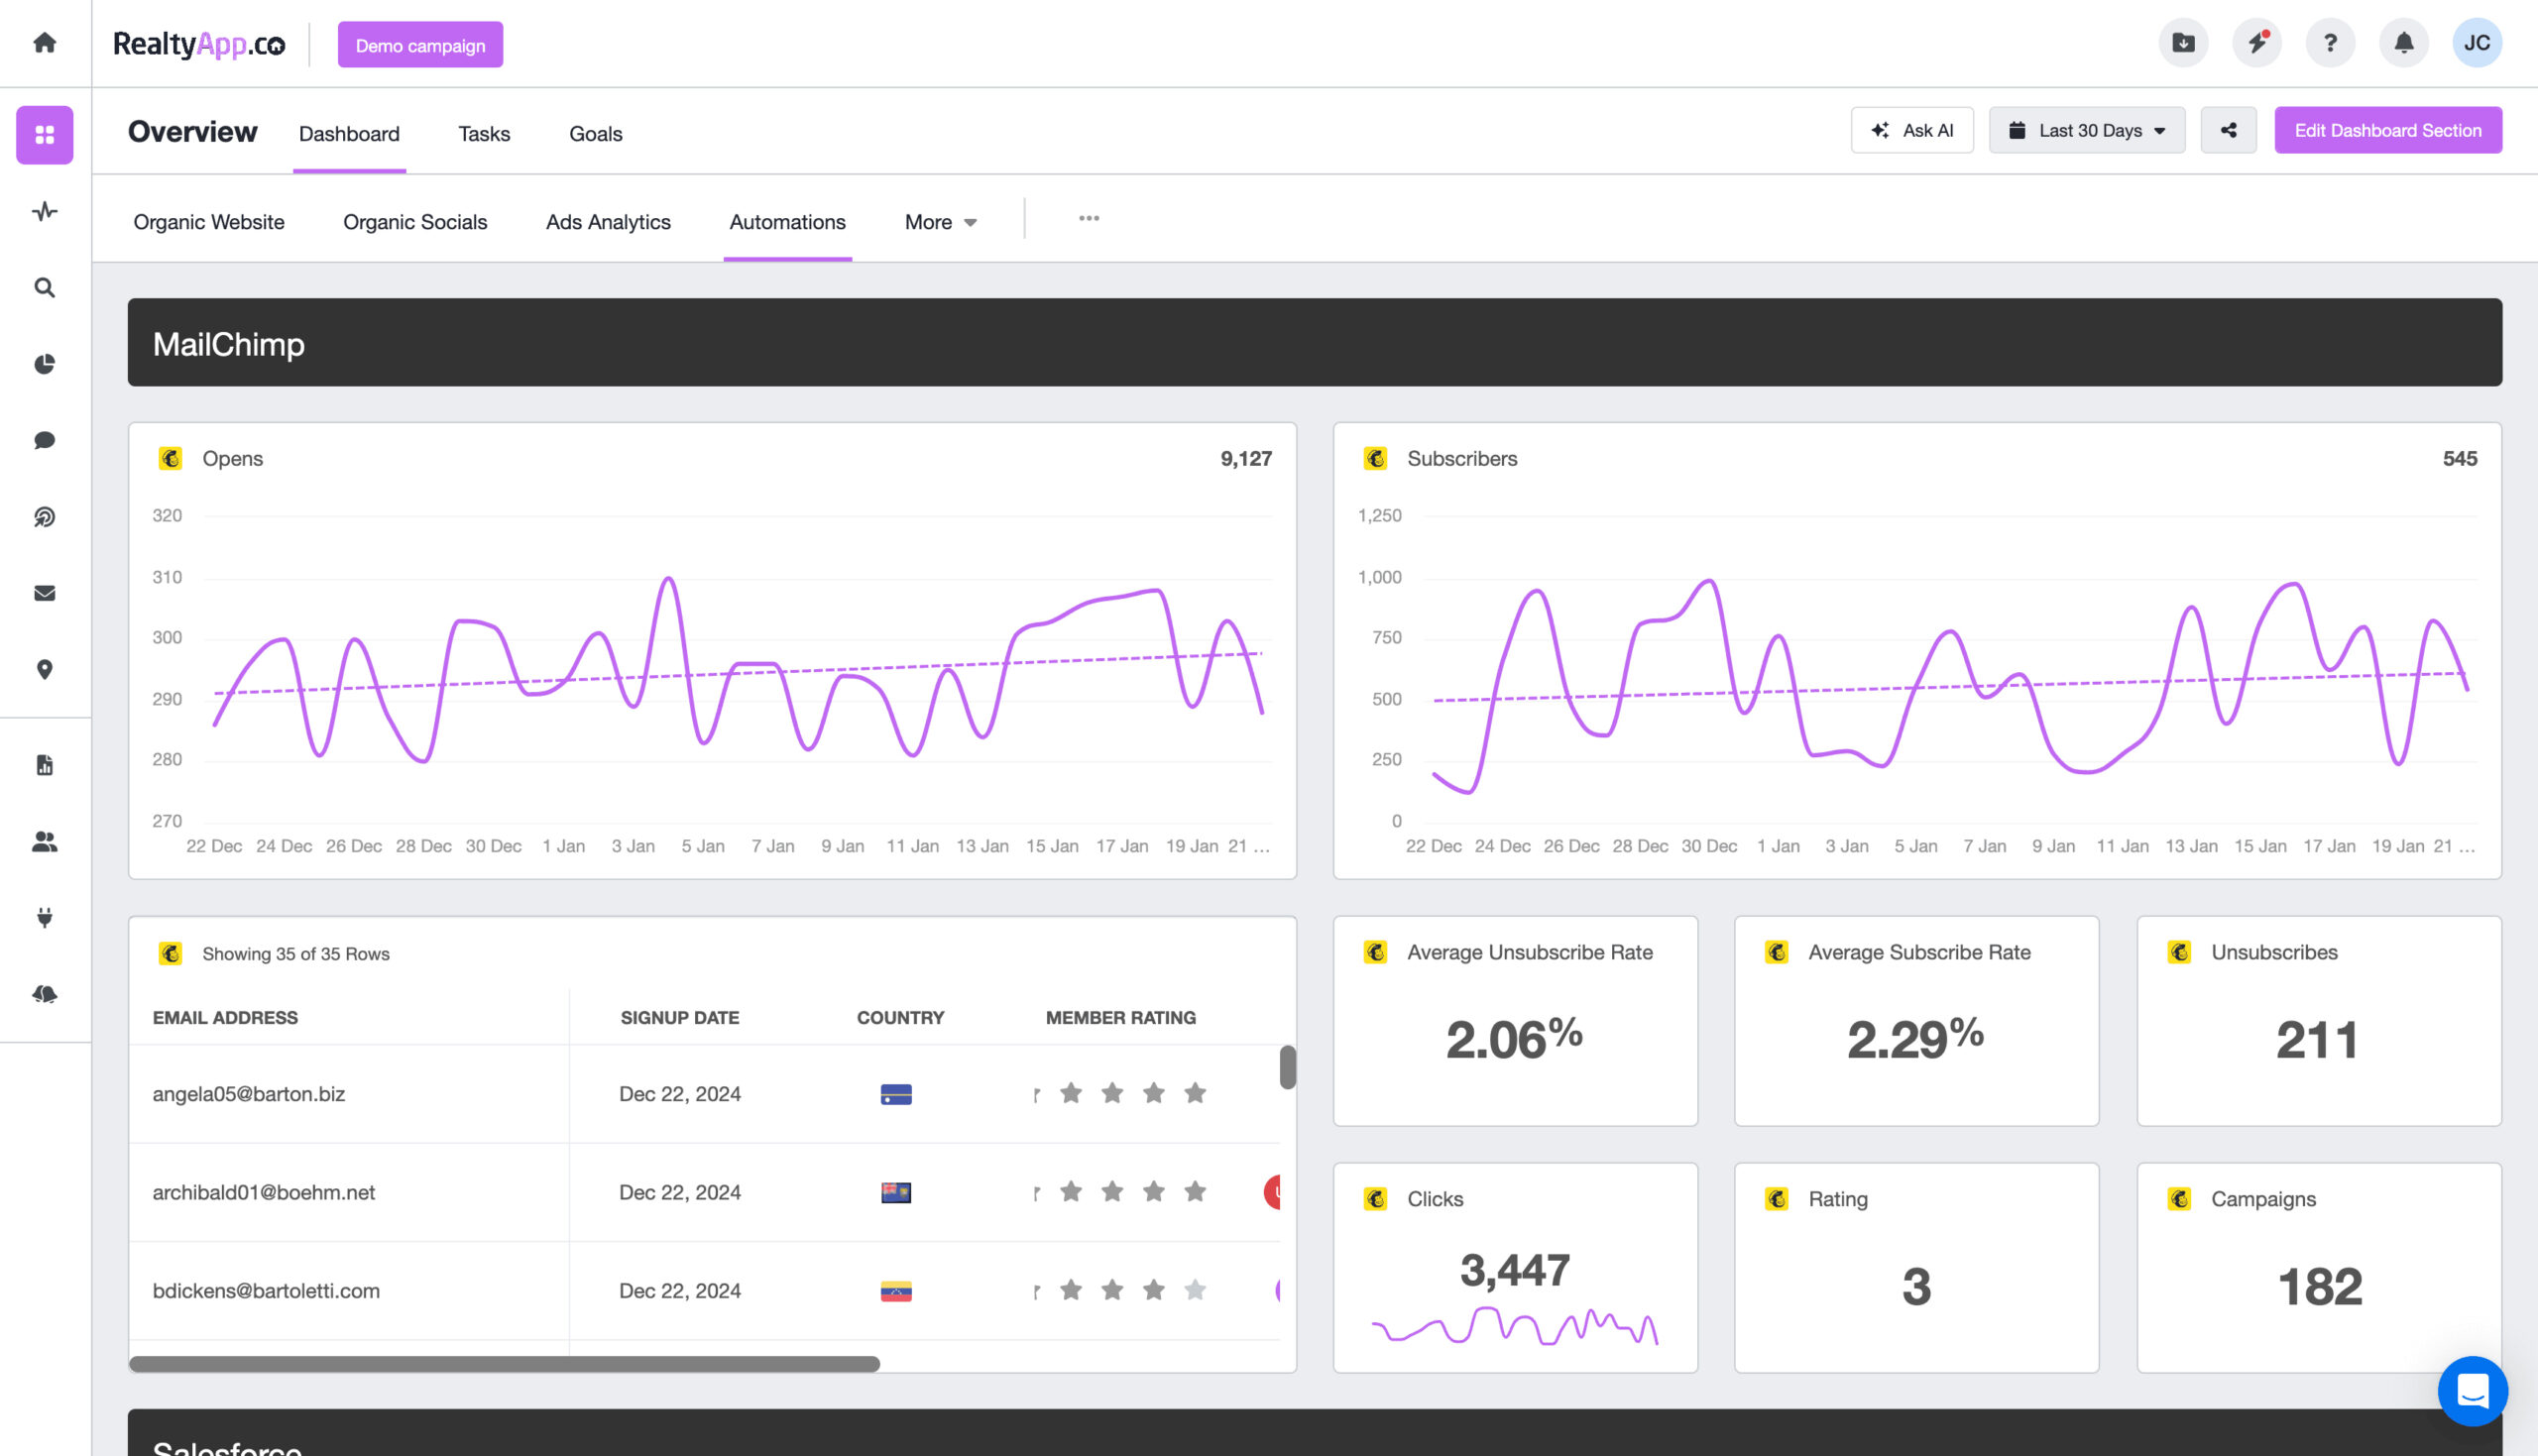Open the location pin icon in sidebar

click(x=44, y=670)
